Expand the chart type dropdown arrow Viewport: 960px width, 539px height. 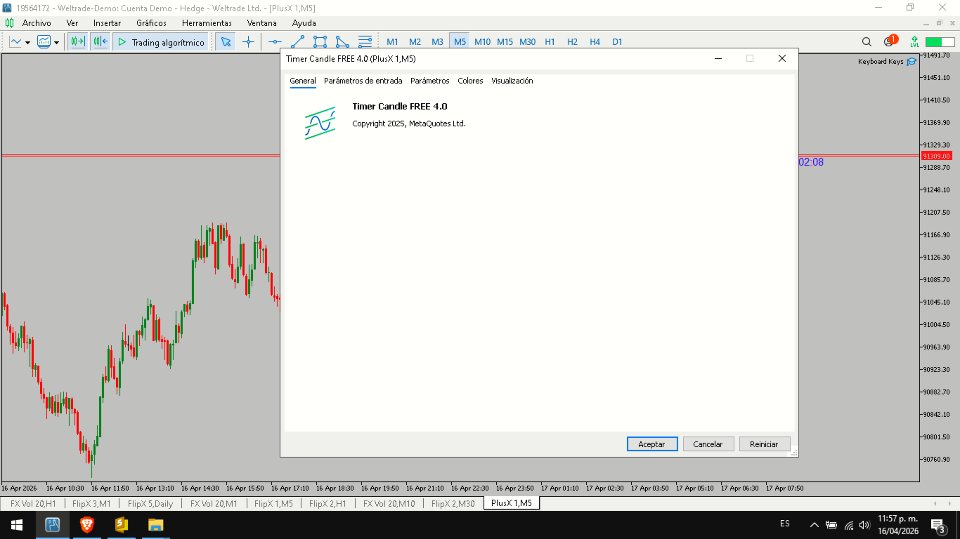[28, 42]
